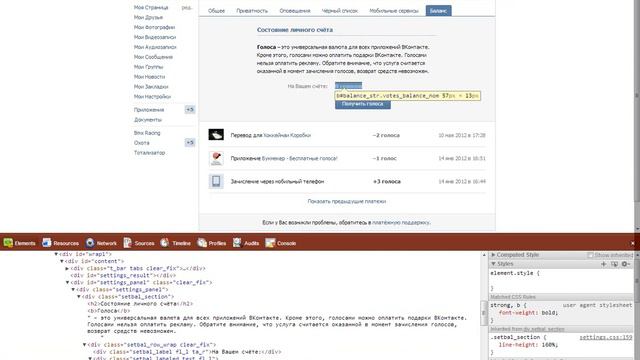This screenshot has height=360, width=640.
Task: Open the Profiles panel icon
Action: pos(202,243)
